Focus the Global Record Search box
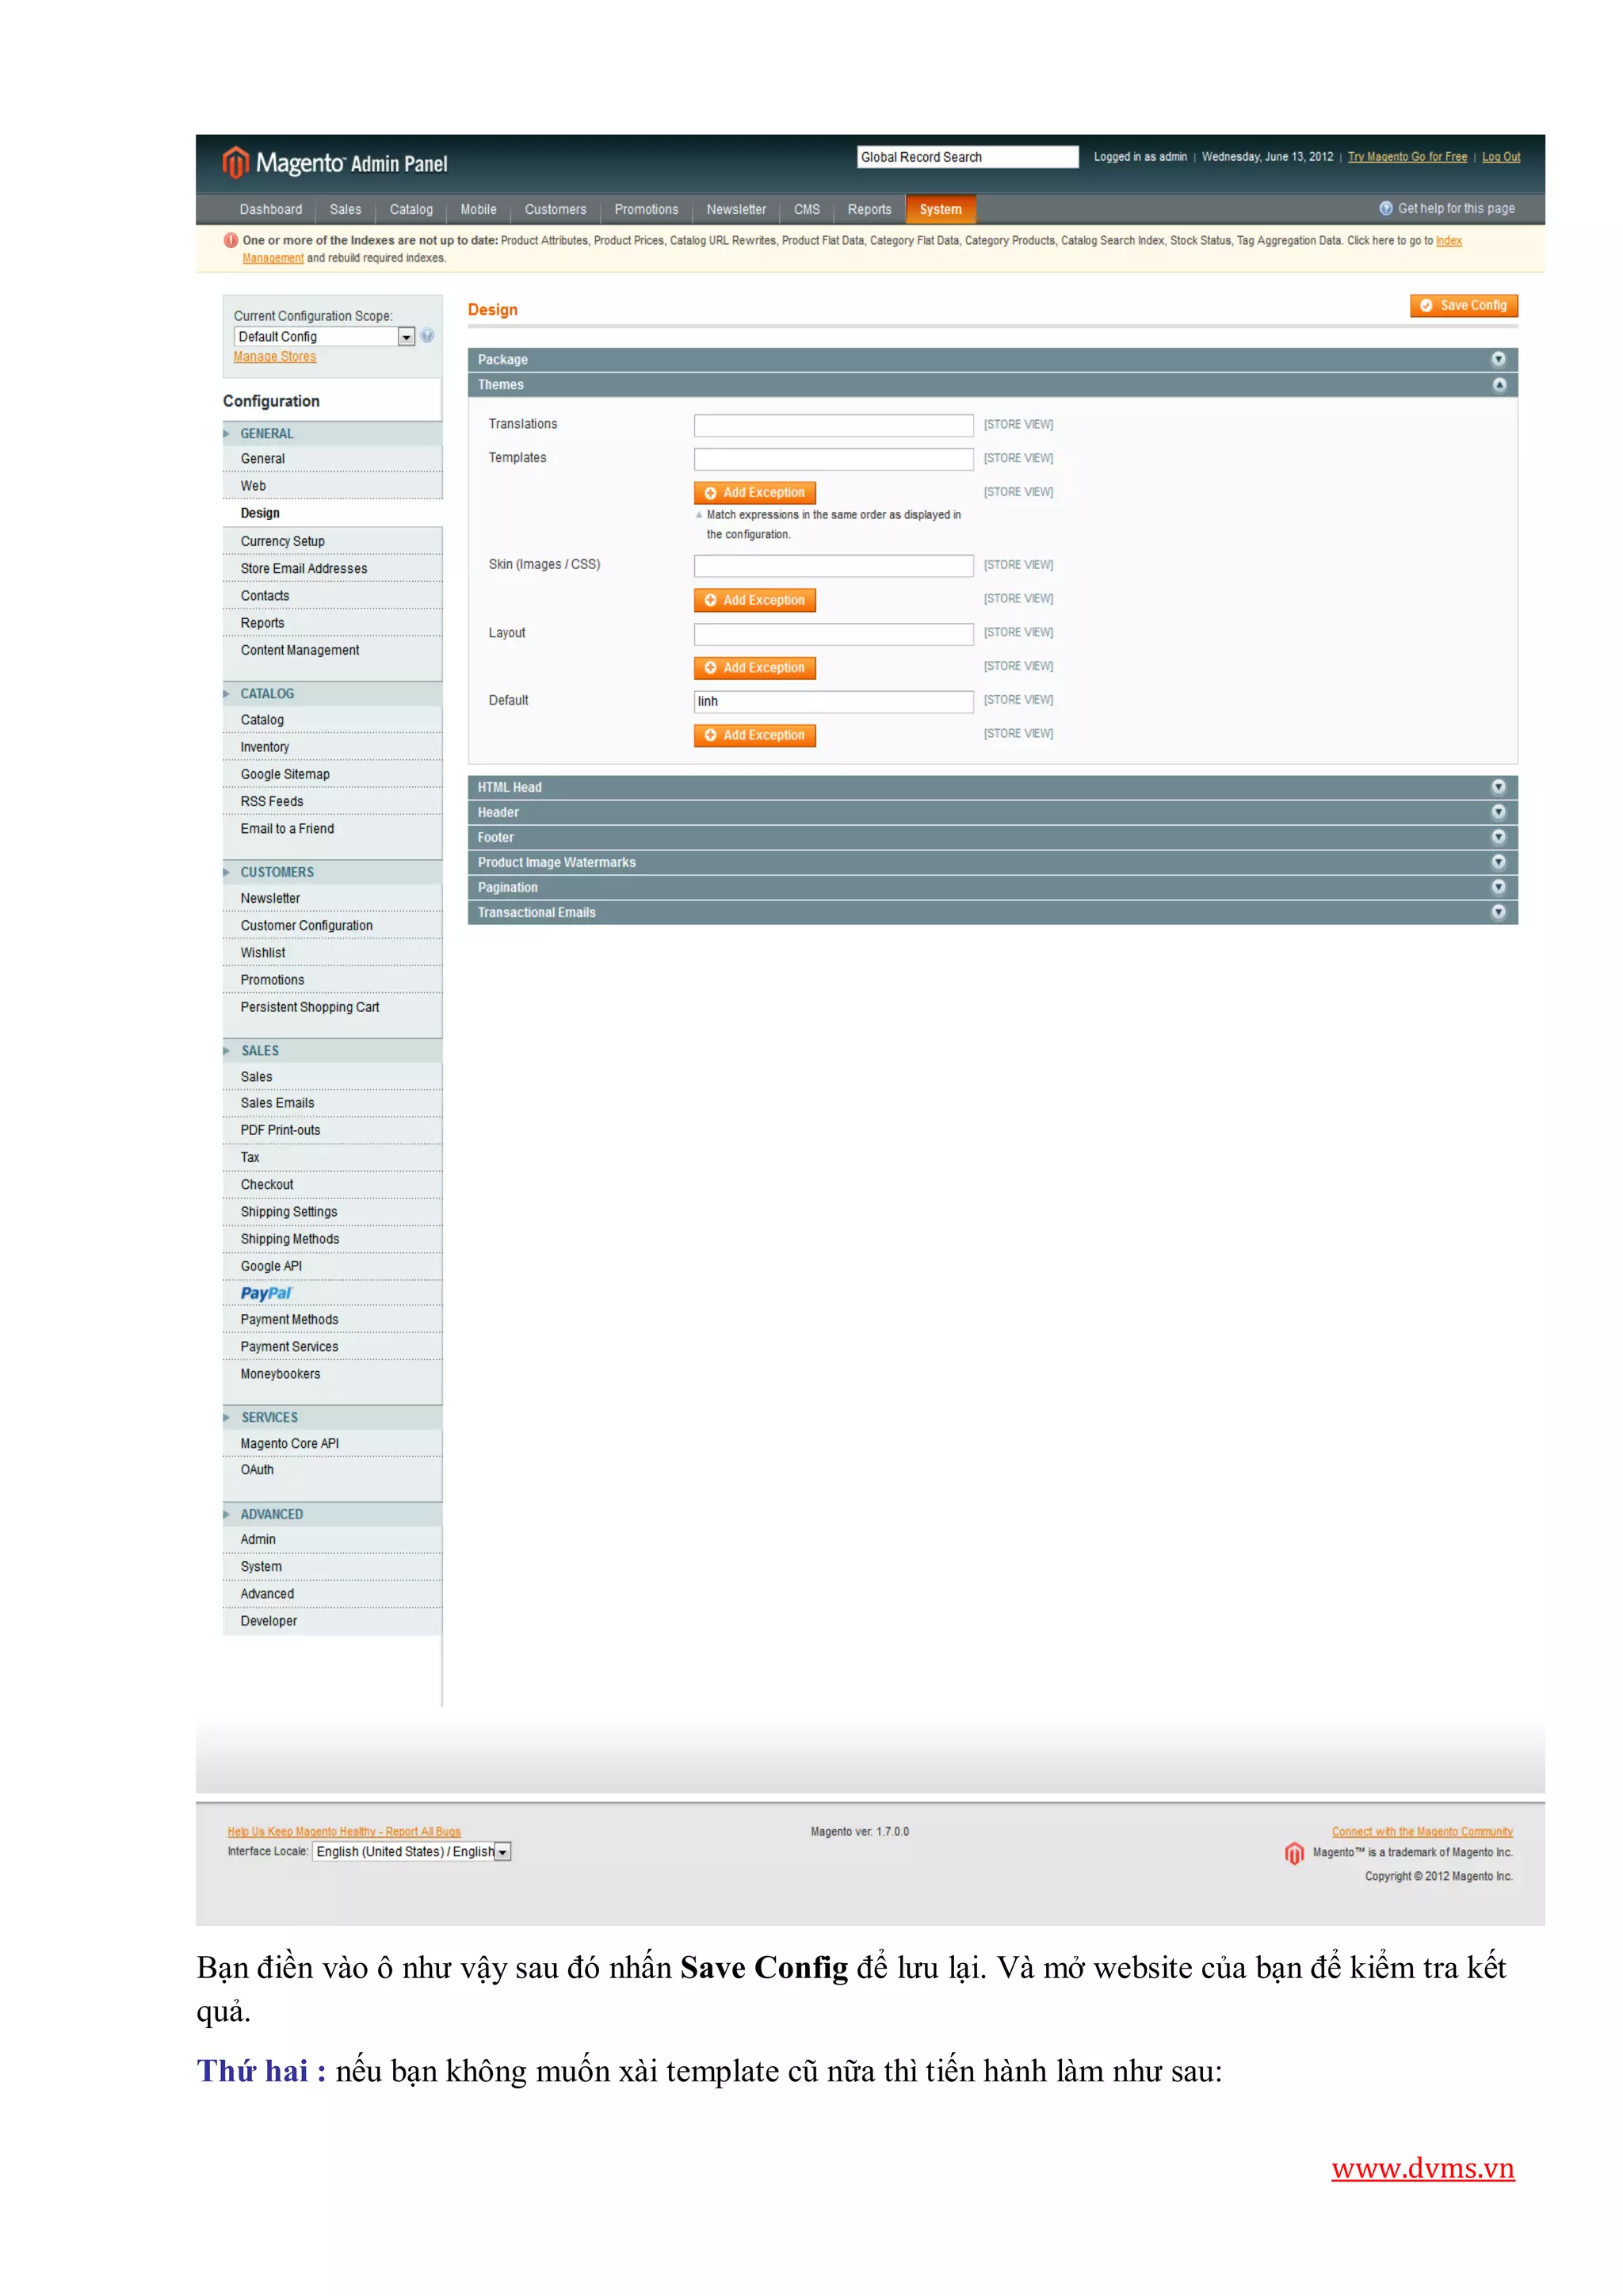The image size is (1623, 2296). [x=966, y=157]
